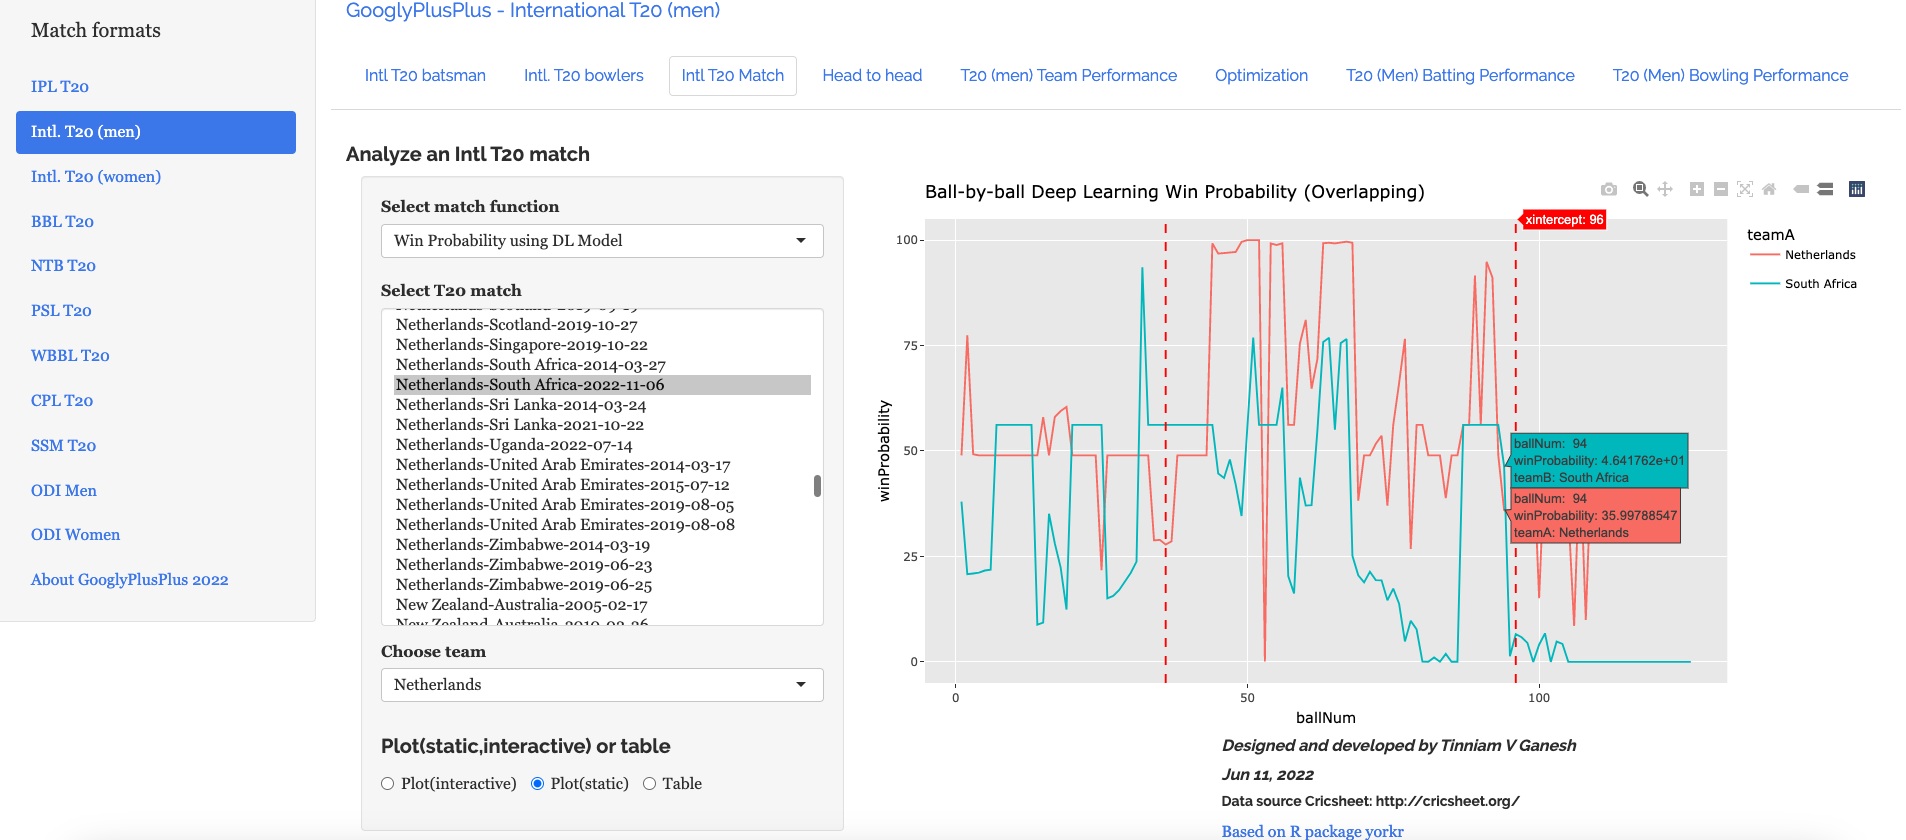Choose the Table radio option
Viewport: 1906px width, 840px height.
(650, 784)
